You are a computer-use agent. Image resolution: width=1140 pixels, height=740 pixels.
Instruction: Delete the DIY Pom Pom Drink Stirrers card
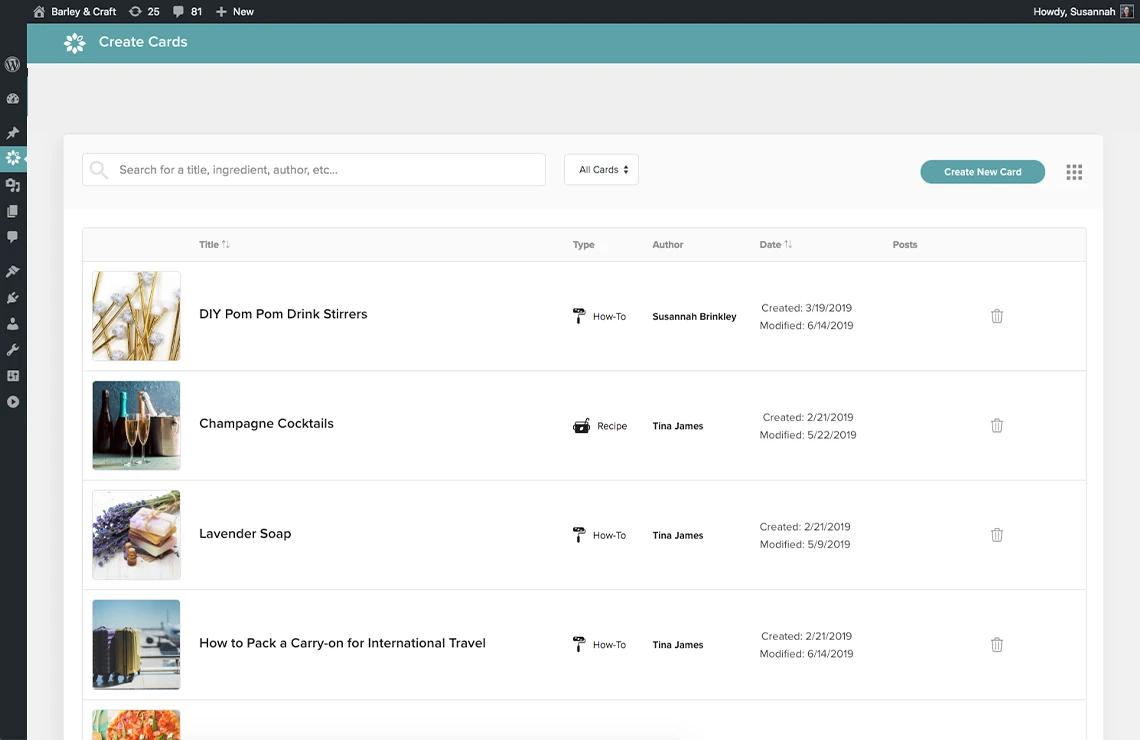tap(997, 316)
